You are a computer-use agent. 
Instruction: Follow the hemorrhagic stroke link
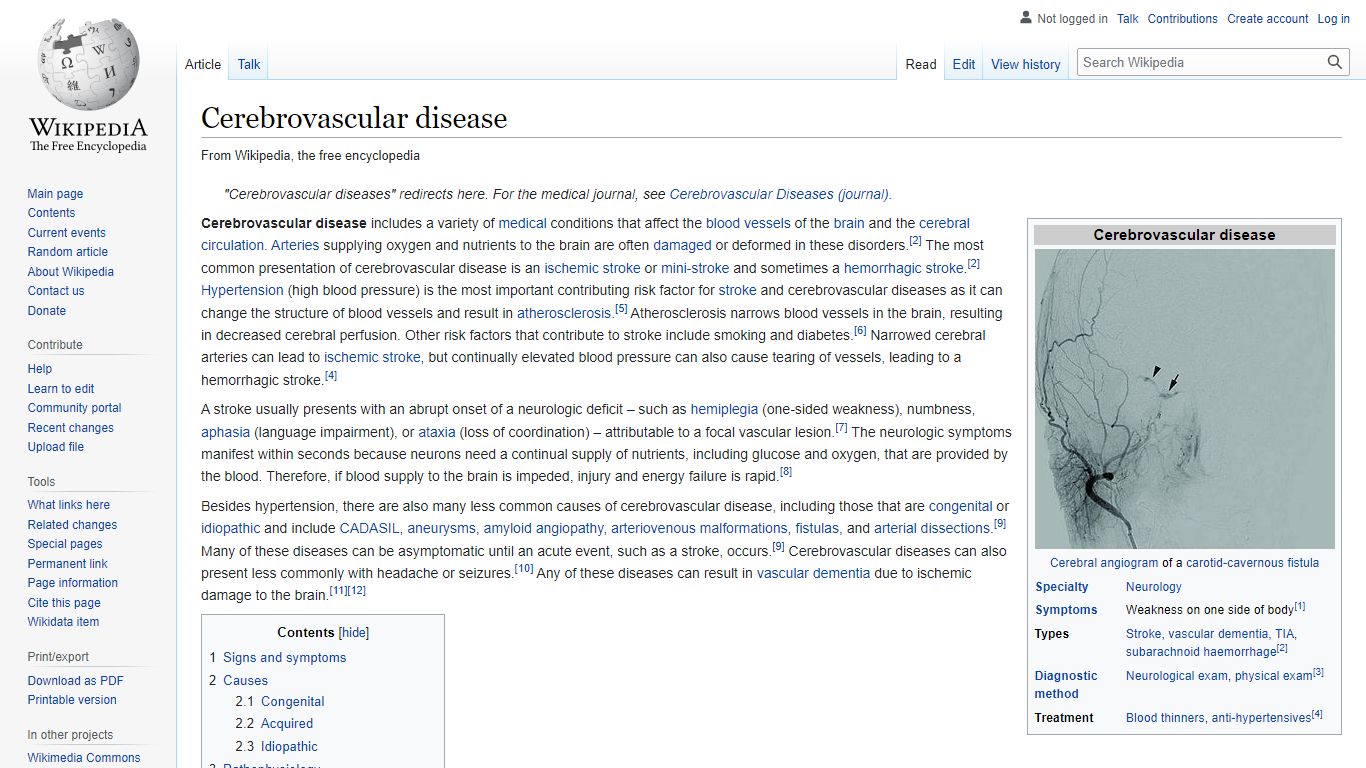(904, 268)
